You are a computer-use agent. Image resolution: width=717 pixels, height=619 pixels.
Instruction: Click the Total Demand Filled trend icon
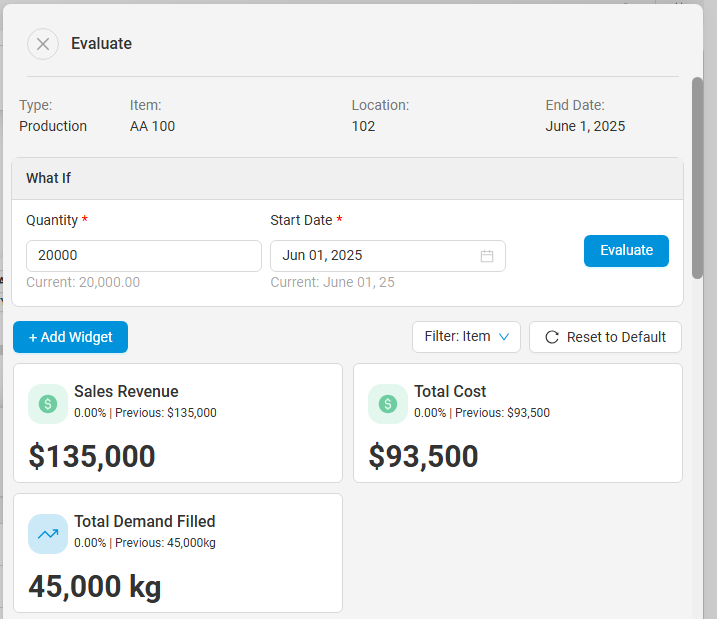point(48,534)
